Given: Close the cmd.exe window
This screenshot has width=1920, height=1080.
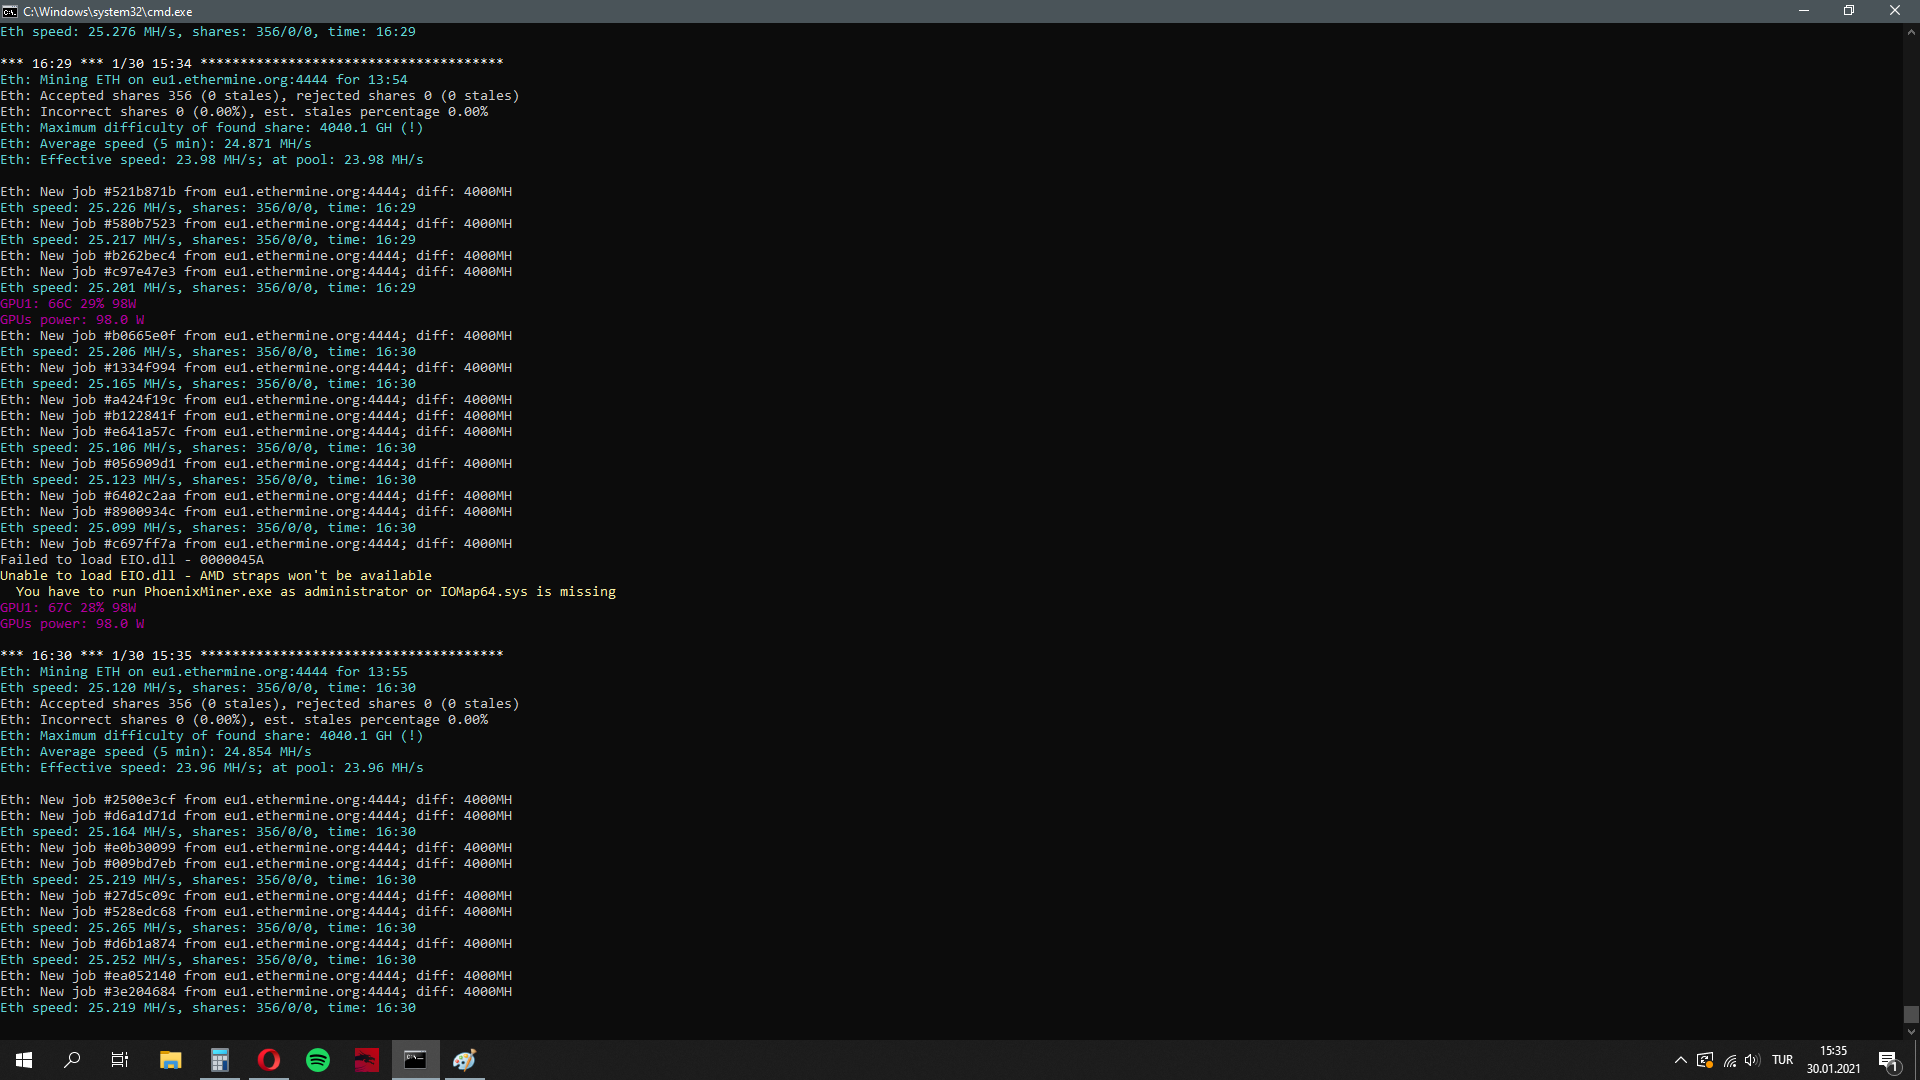Looking at the screenshot, I should coord(1895,11).
